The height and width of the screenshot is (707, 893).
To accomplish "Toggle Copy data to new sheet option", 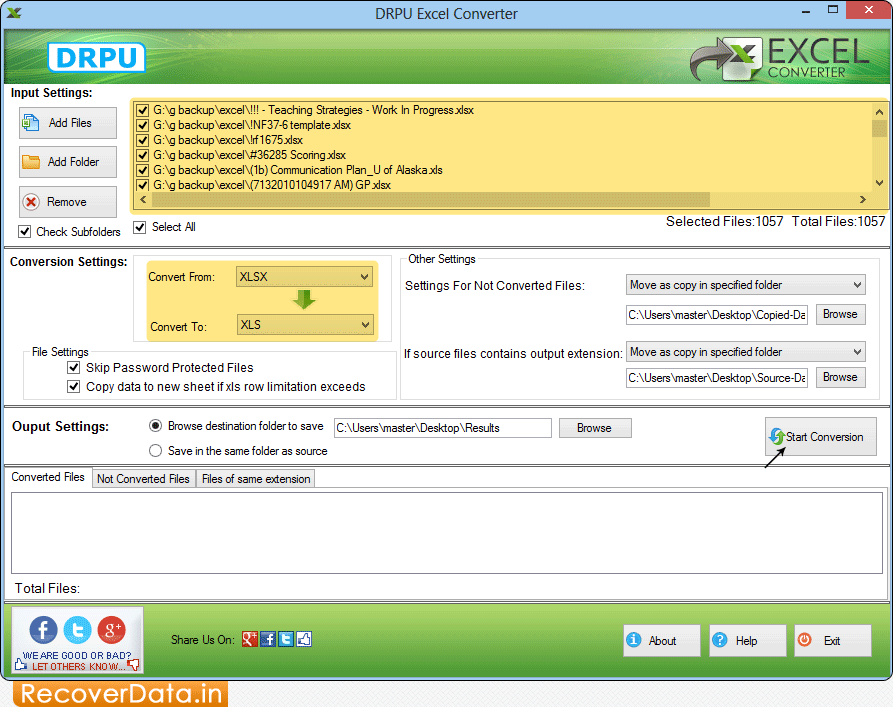I will coord(73,386).
